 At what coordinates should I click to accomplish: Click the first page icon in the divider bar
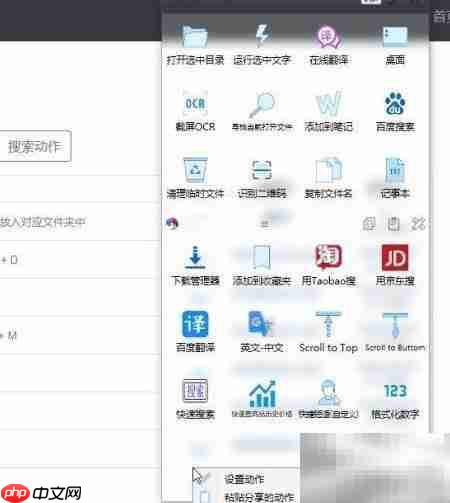click(x=369, y=223)
